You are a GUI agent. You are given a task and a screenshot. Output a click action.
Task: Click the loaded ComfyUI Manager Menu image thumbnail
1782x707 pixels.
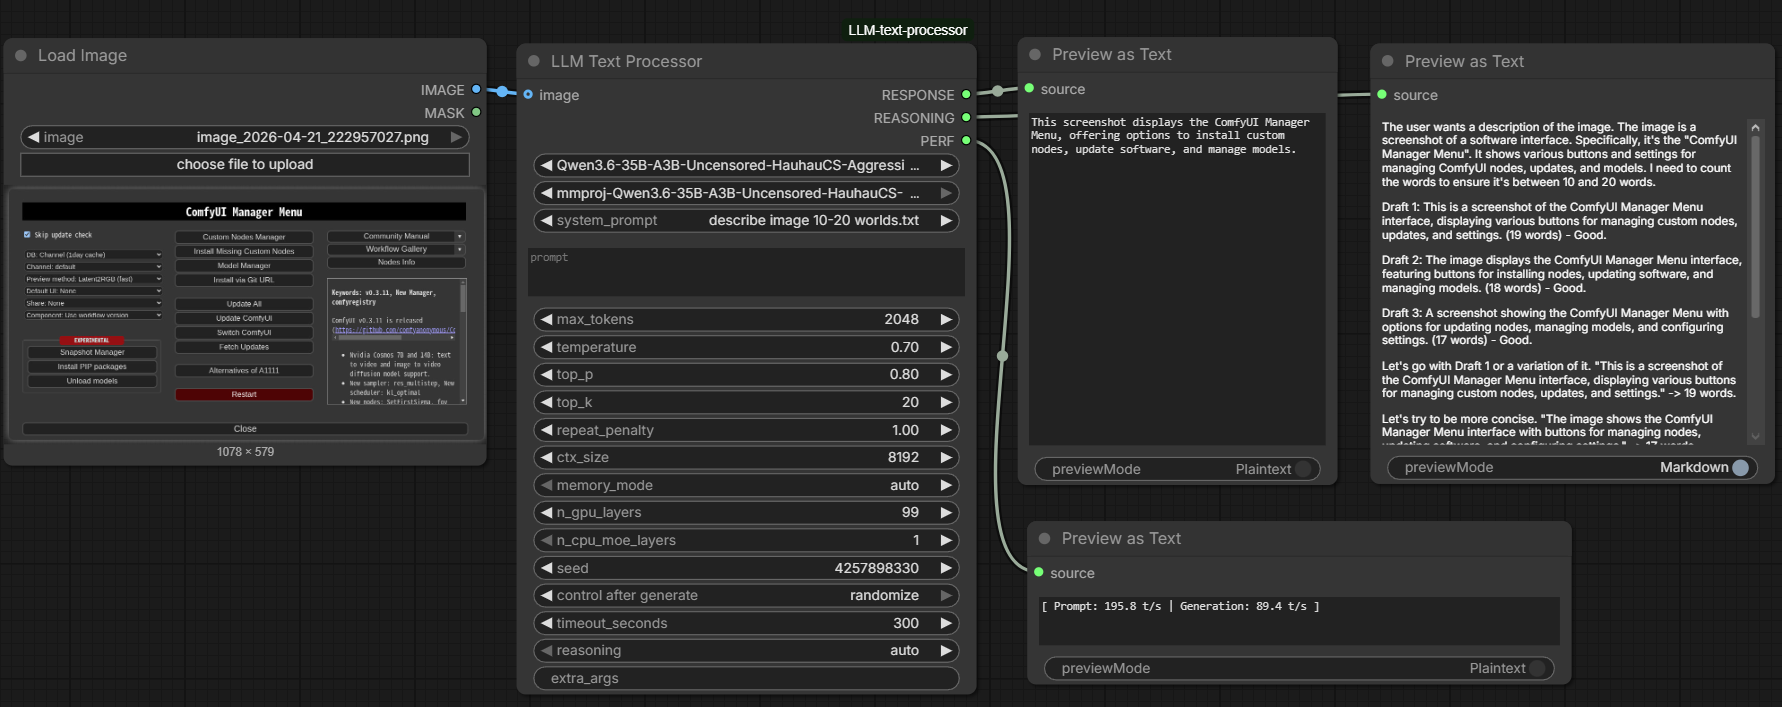(245, 315)
